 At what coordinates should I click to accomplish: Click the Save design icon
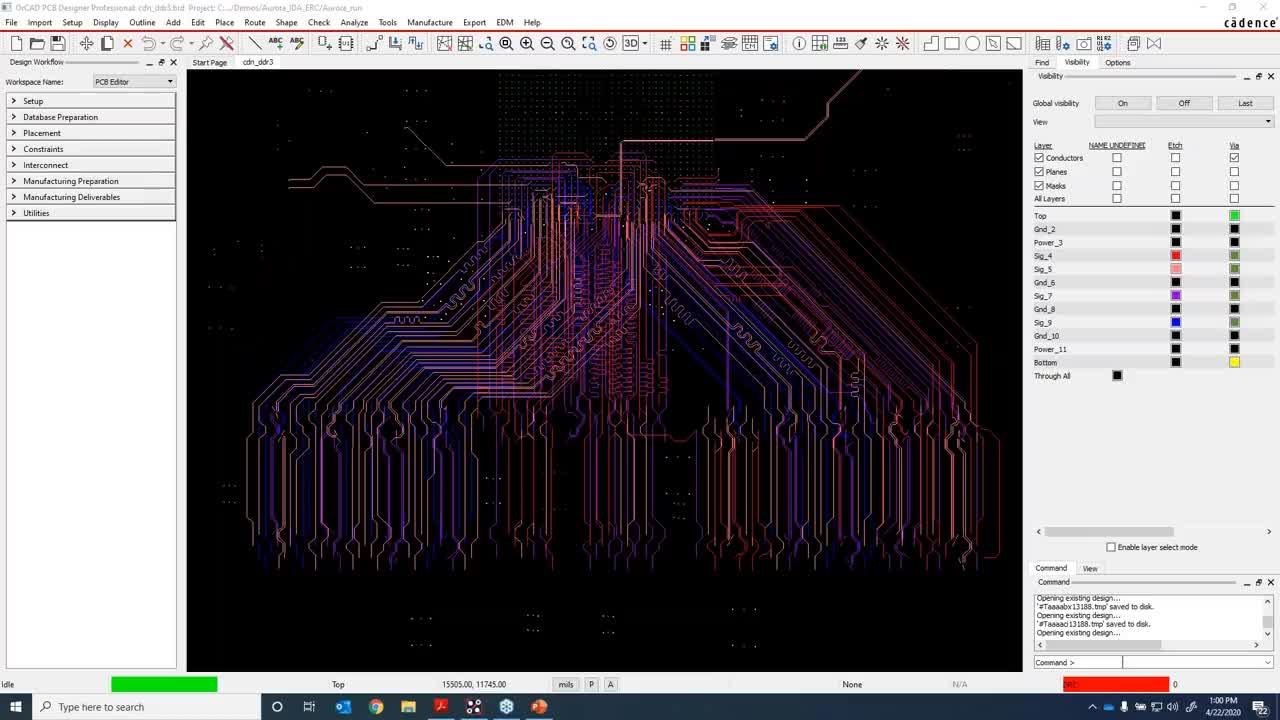58,43
